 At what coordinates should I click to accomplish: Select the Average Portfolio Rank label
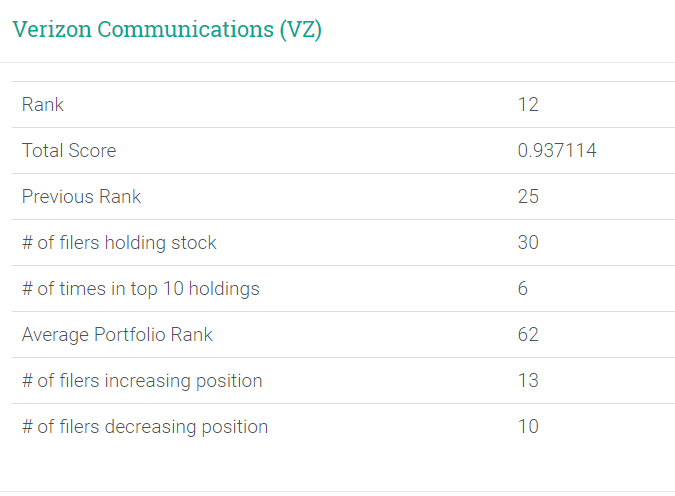click(117, 335)
